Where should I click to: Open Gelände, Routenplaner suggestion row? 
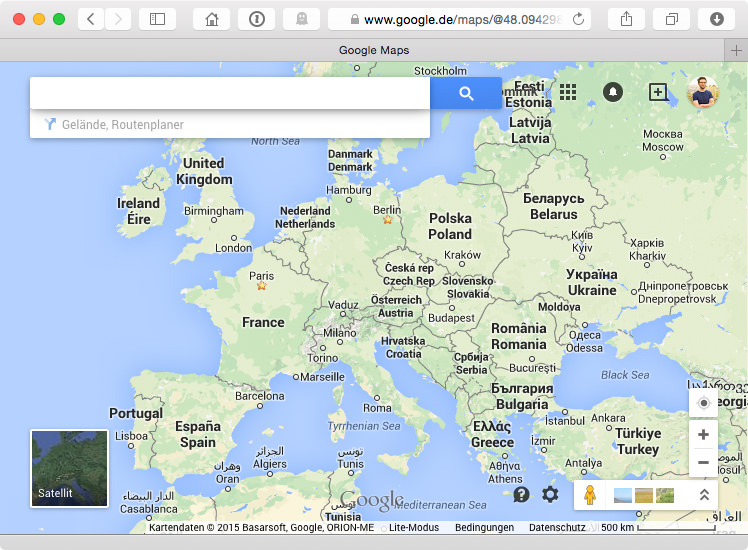[230, 125]
